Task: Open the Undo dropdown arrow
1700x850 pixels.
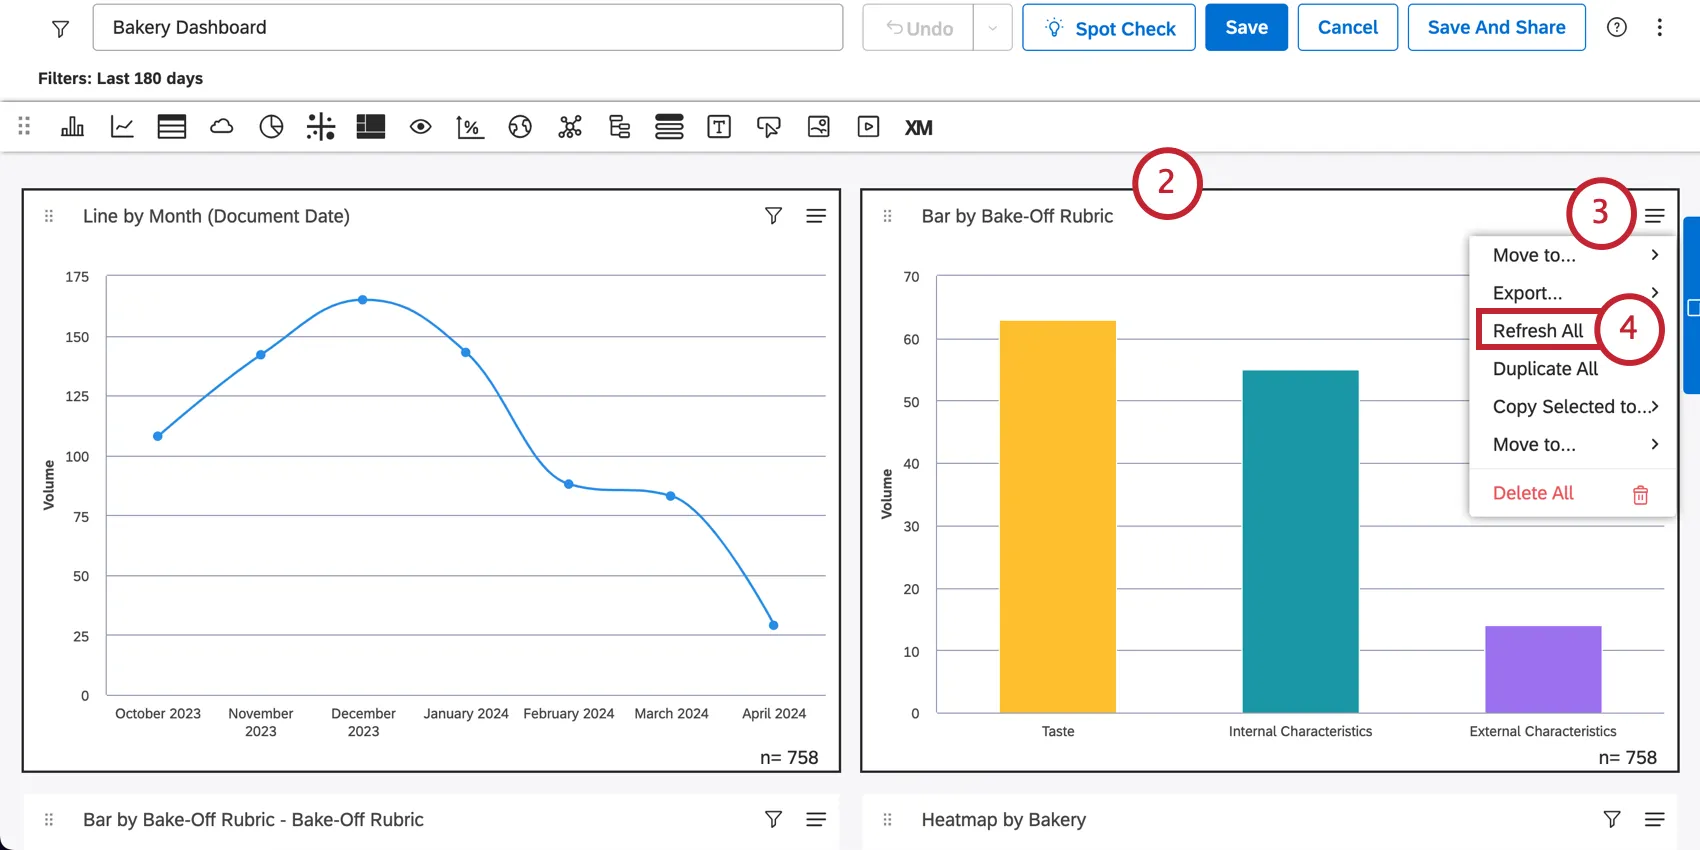Action: point(992,28)
